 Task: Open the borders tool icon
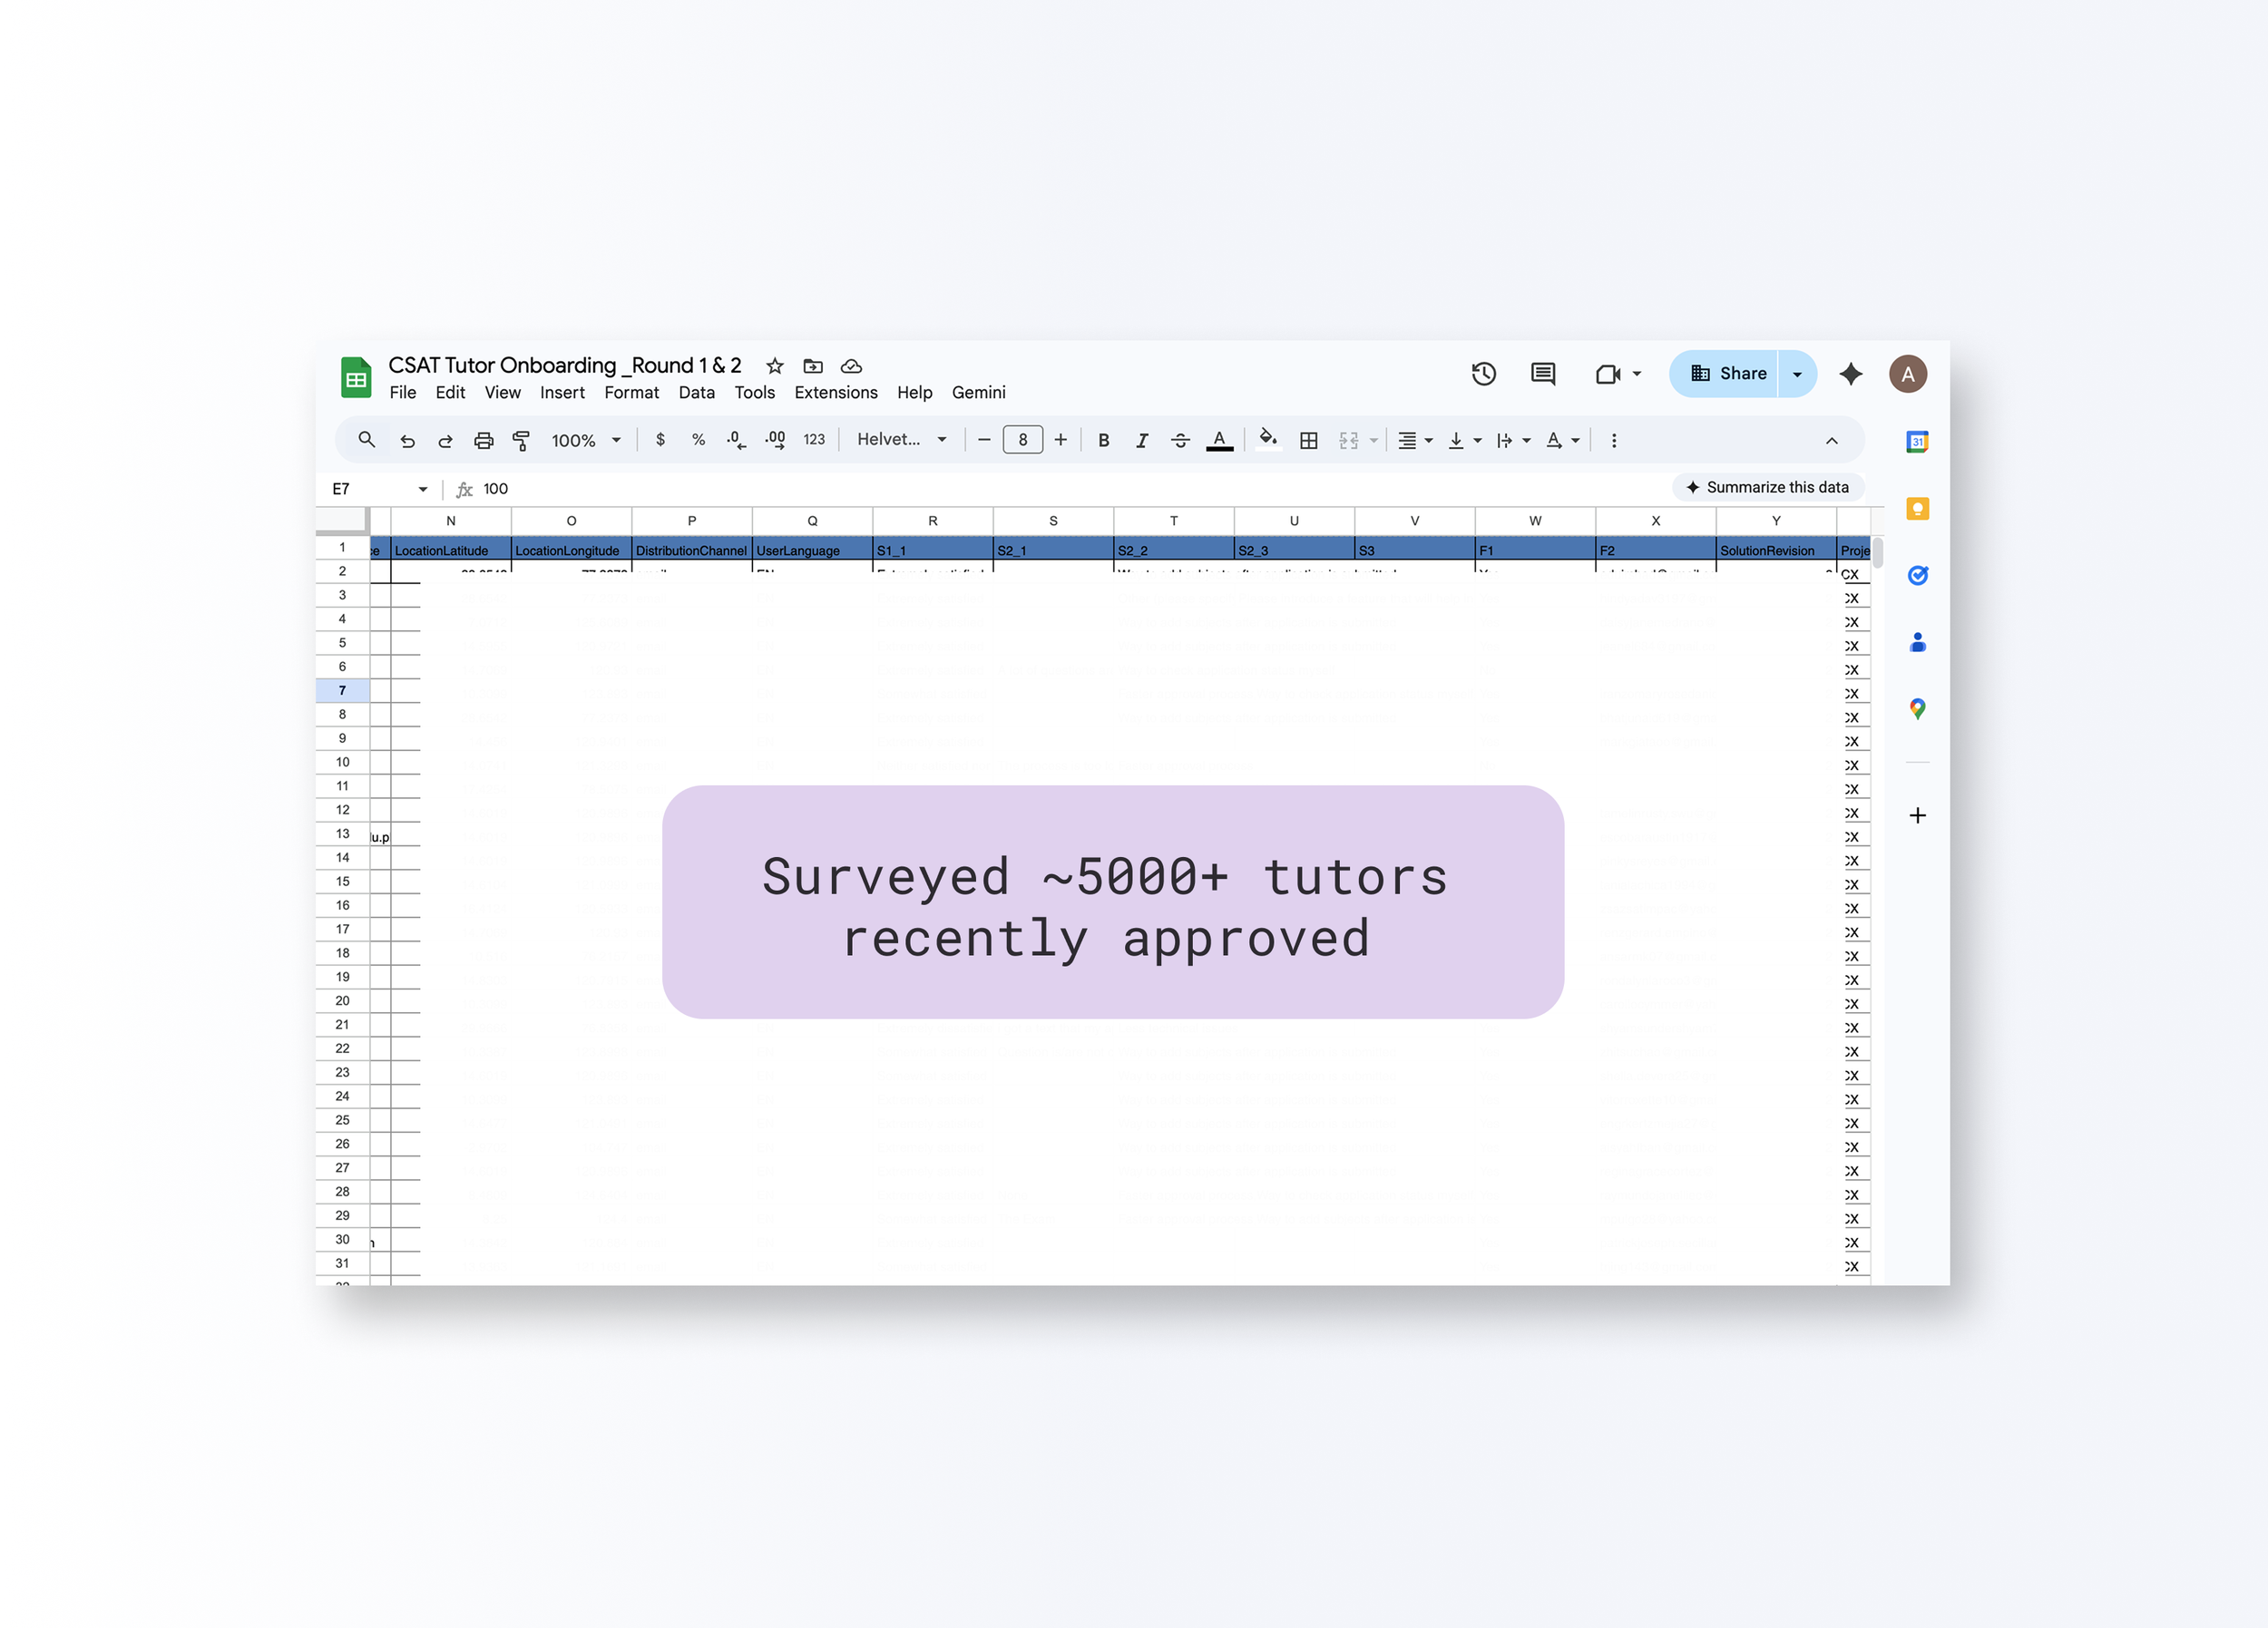pos(1308,440)
